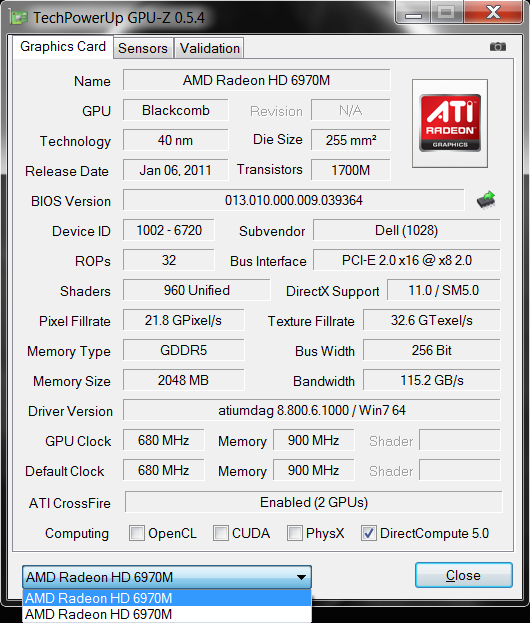Switch to the Sensors tab
Screen dimensions: 530x623
(x=143, y=48)
